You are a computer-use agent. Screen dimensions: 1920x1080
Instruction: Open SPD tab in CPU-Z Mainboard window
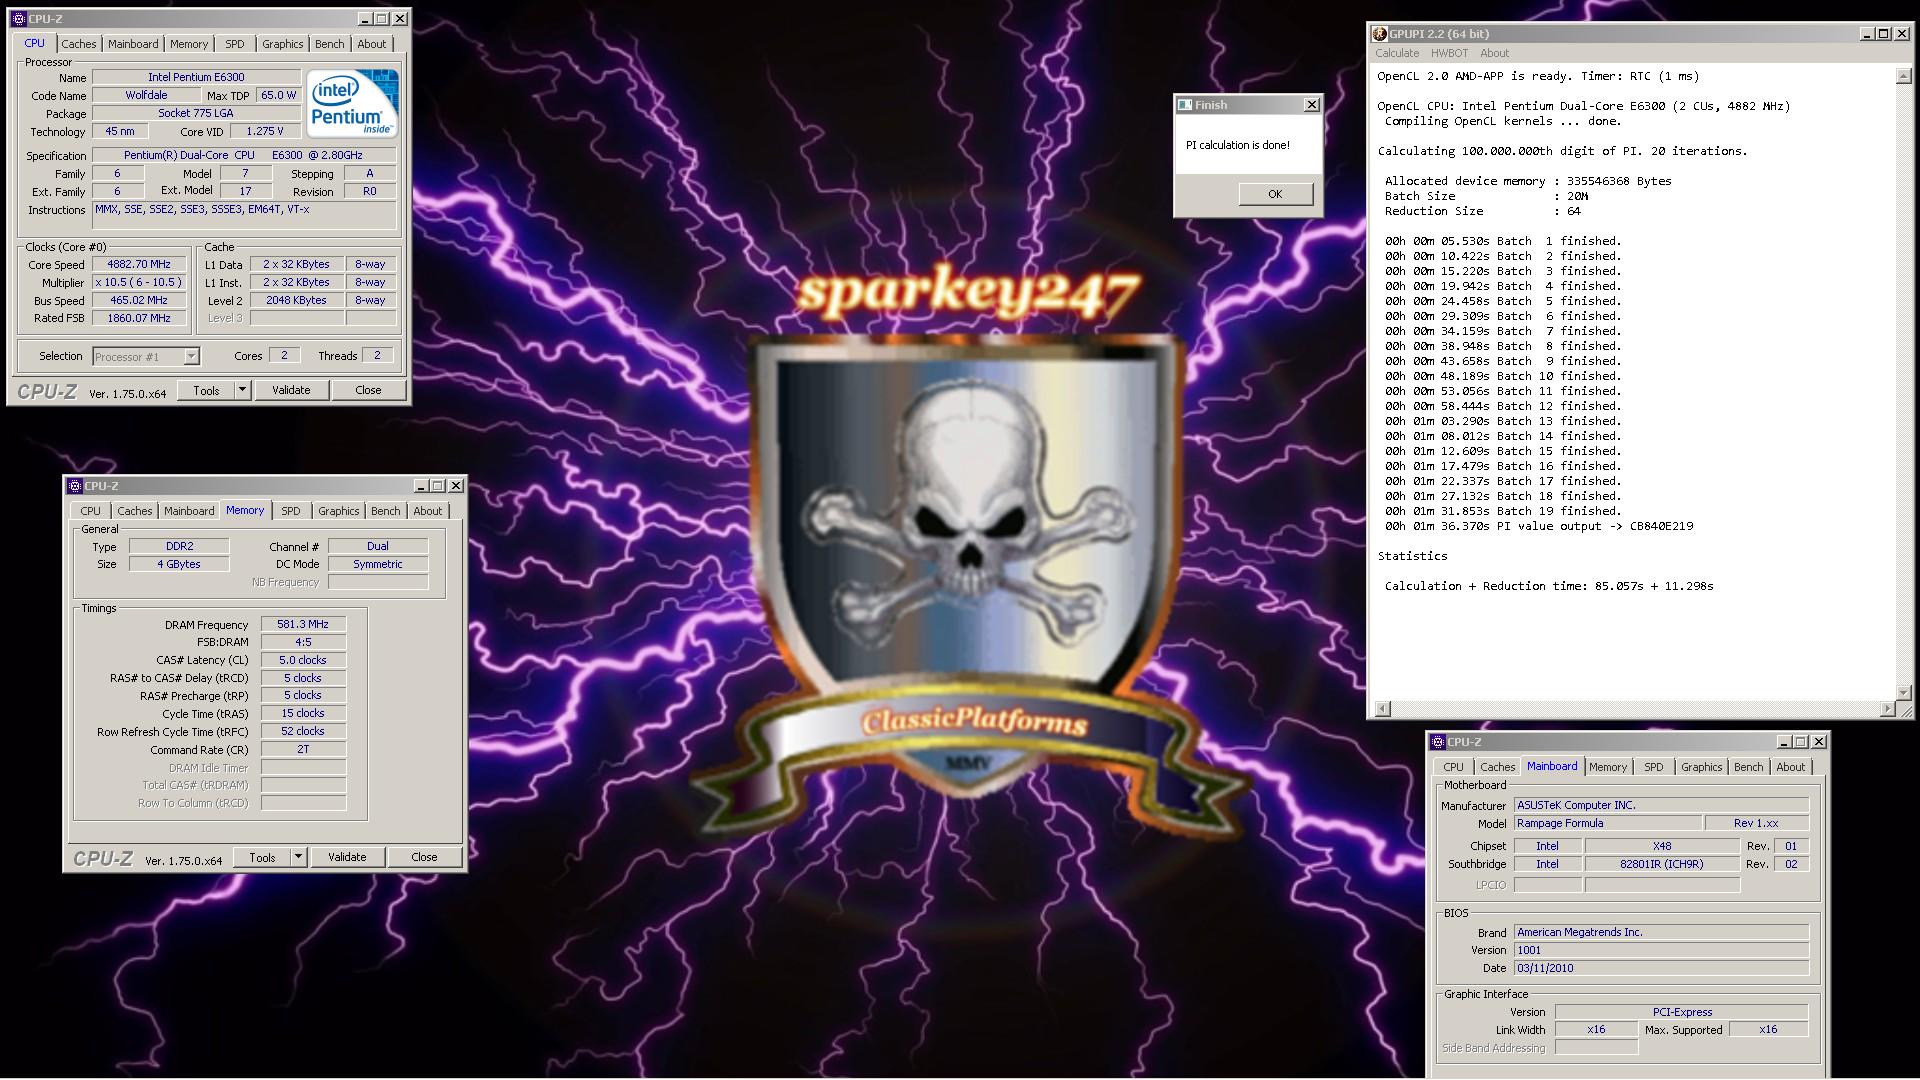tap(1654, 767)
